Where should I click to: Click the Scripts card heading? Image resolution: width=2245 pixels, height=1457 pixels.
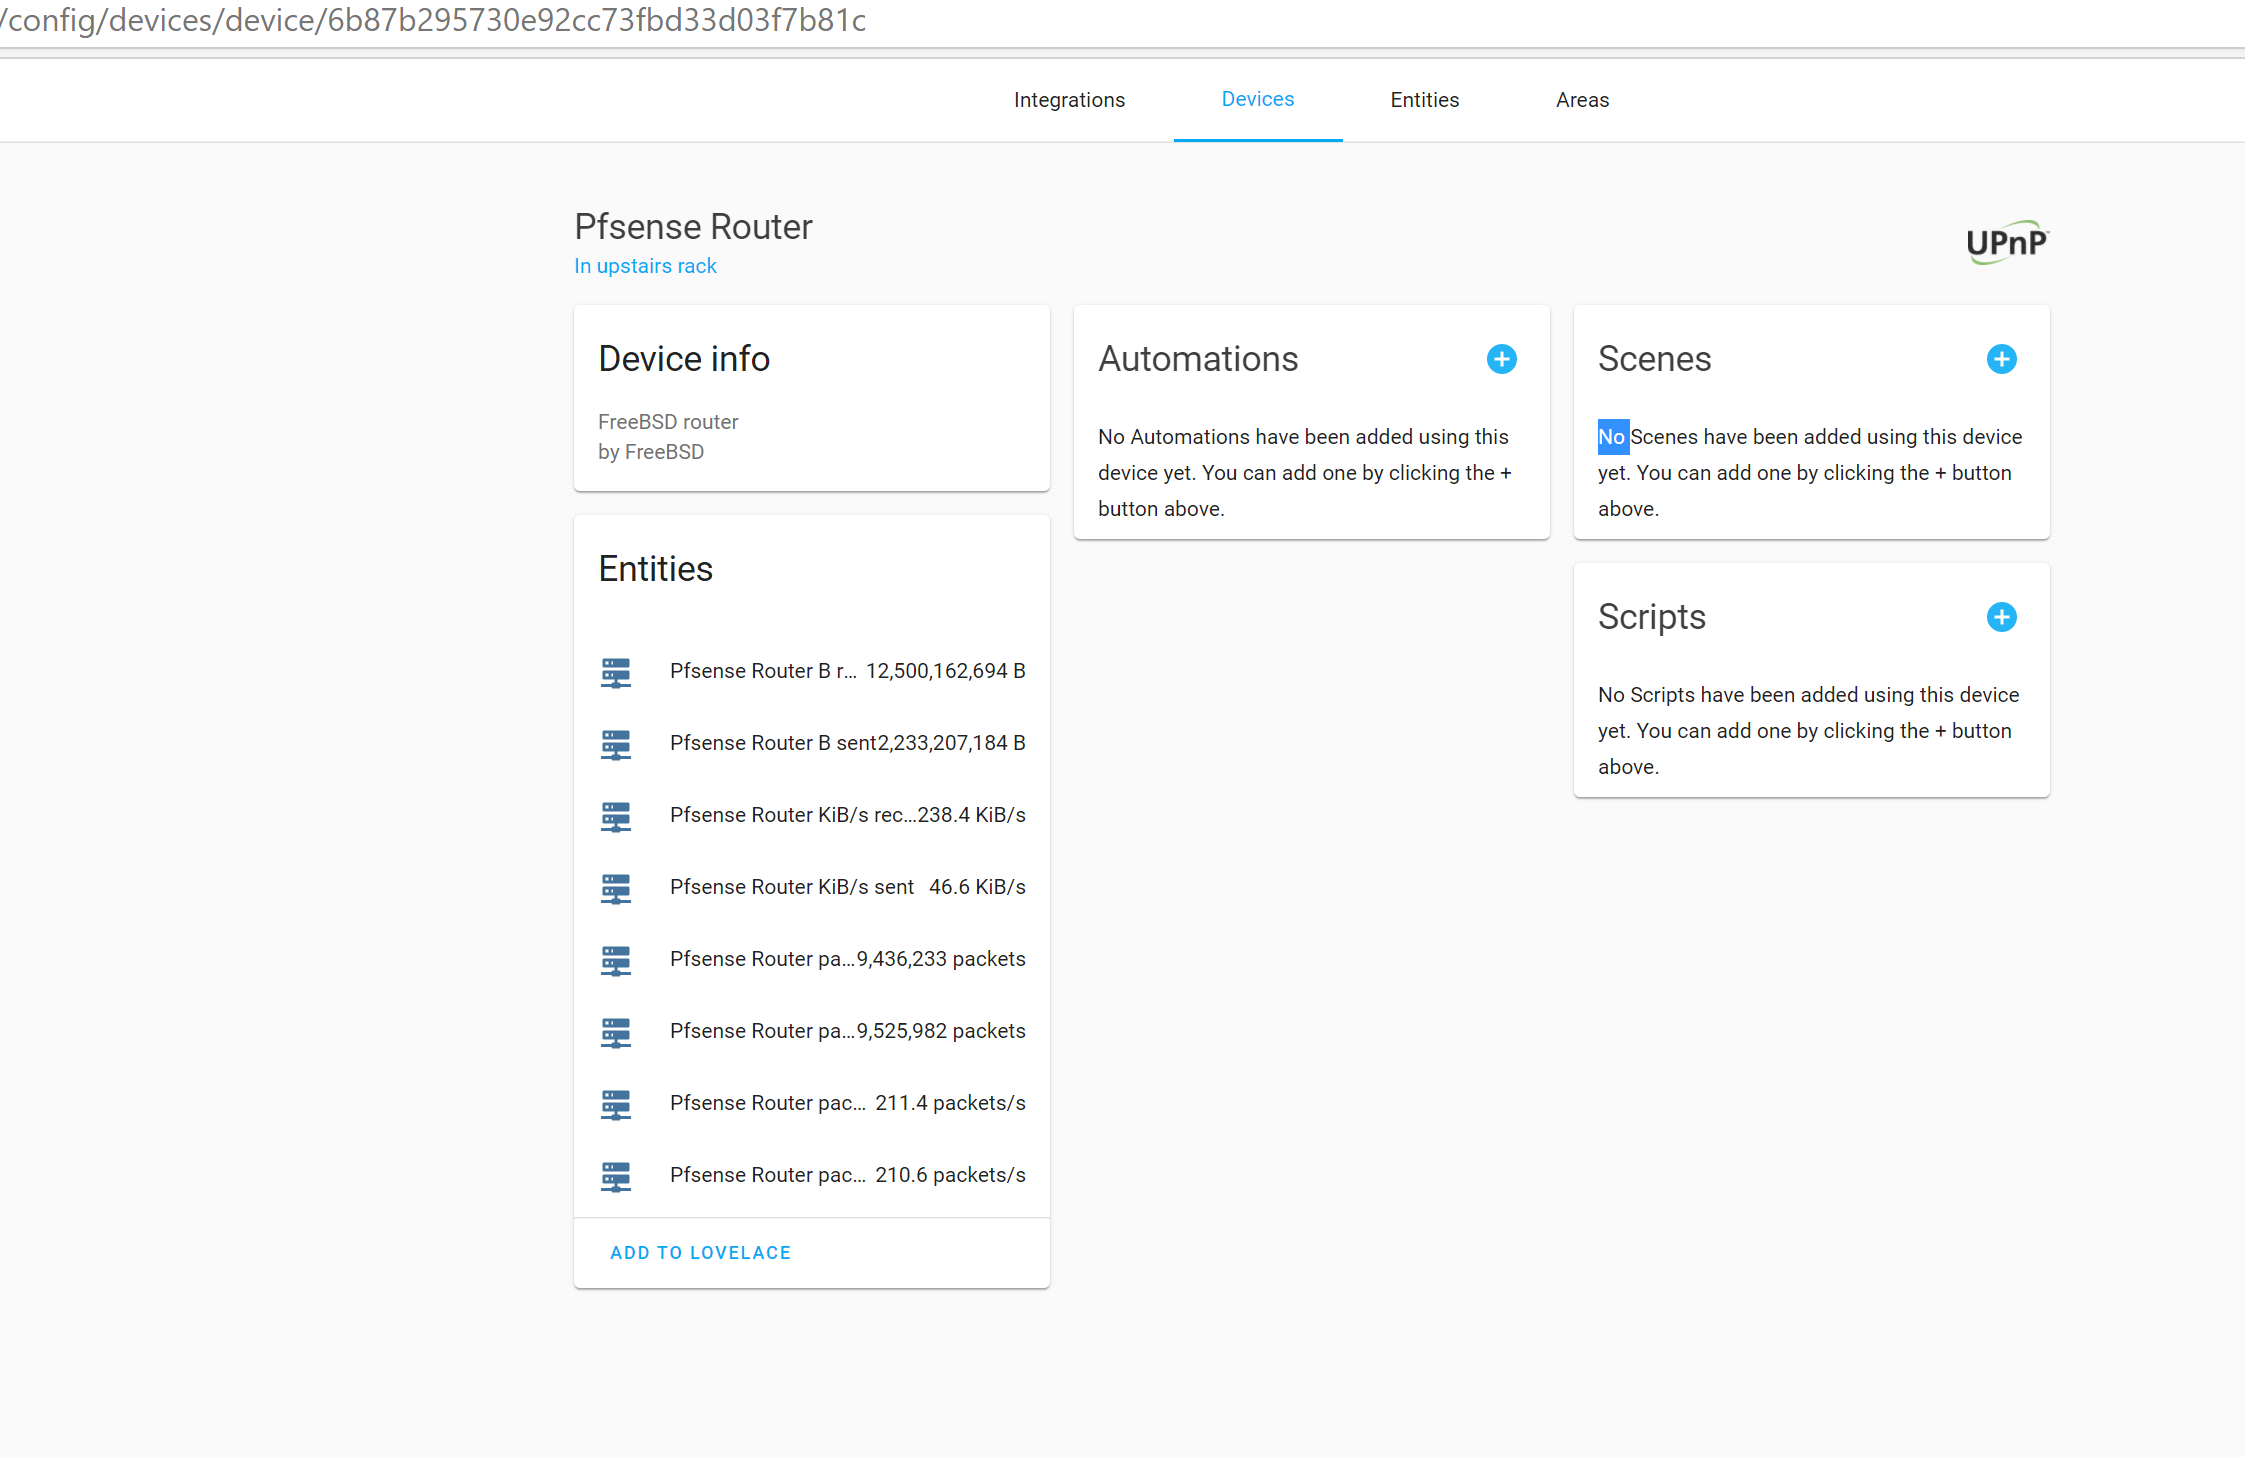pyautogui.click(x=1651, y=617)
